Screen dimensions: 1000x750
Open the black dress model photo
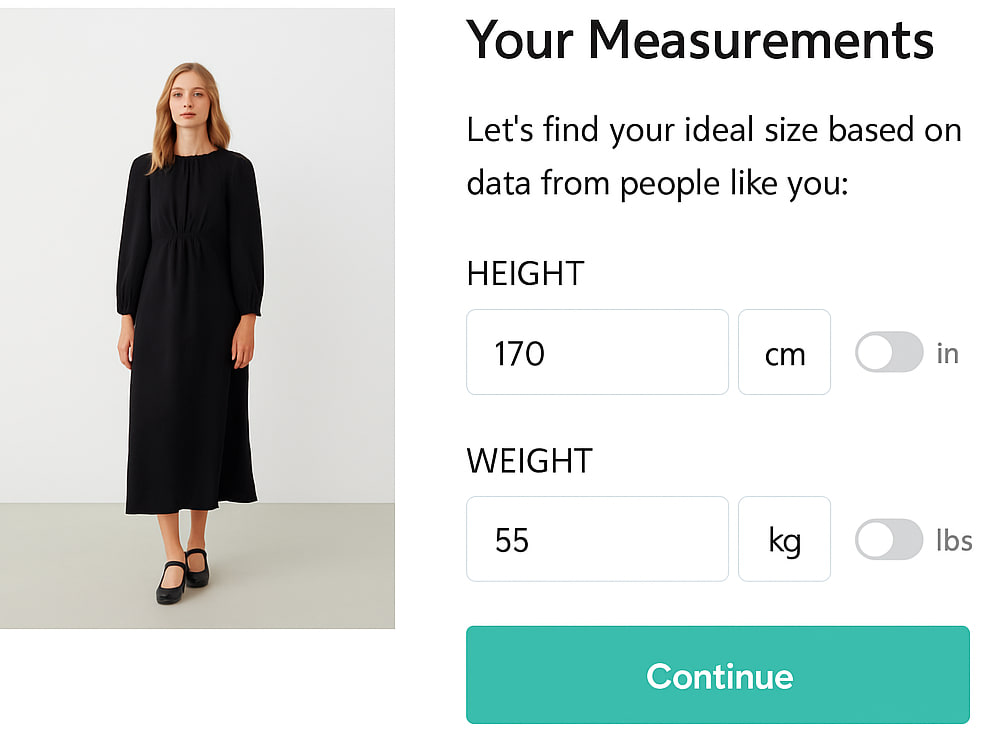click(x=197, y=318)
